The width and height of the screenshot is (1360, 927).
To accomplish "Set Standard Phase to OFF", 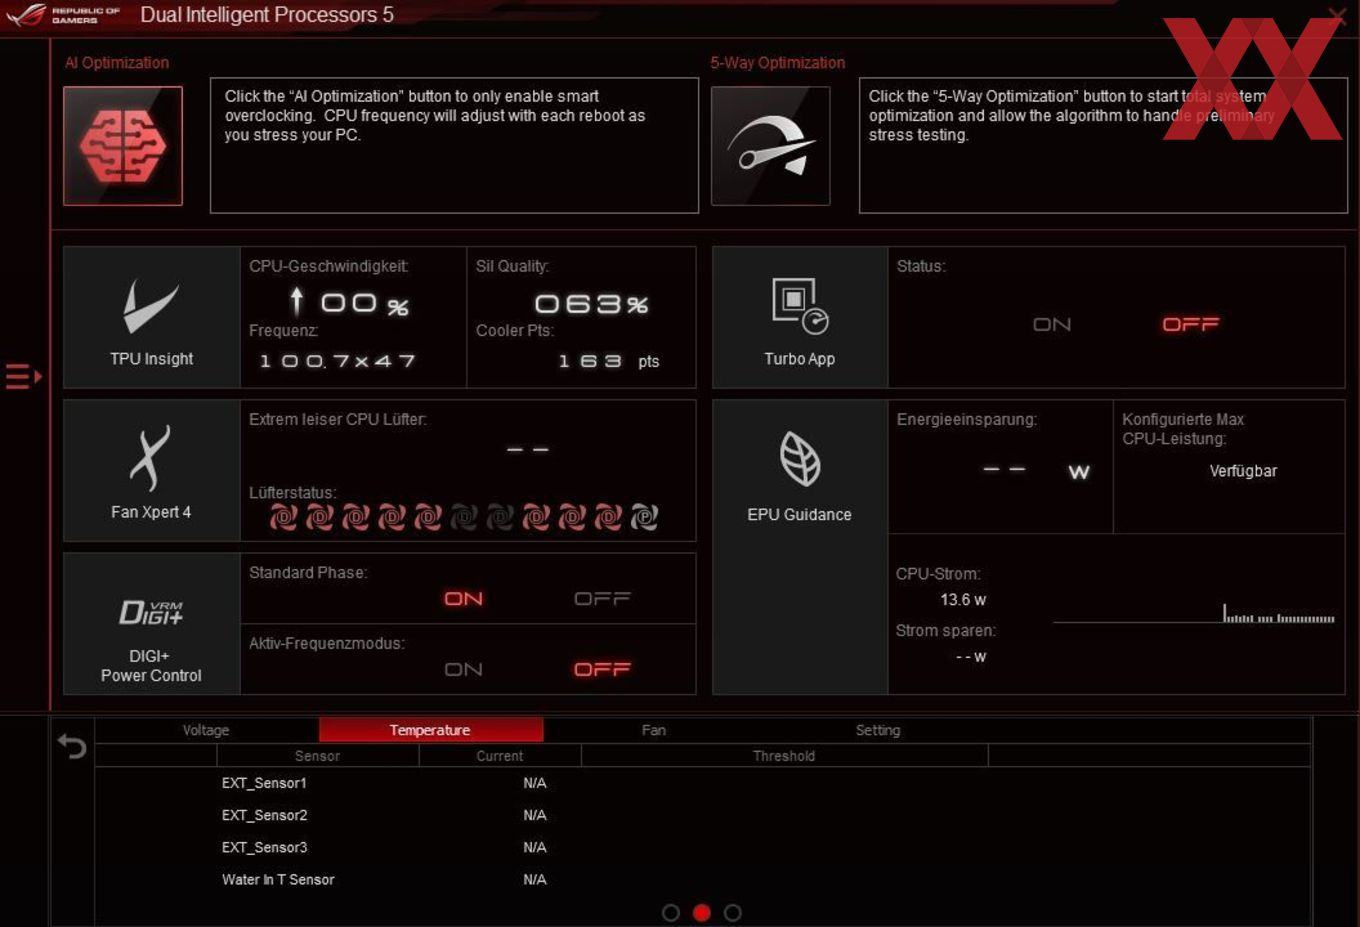I will pyautogui.click(x=602, y=599).
